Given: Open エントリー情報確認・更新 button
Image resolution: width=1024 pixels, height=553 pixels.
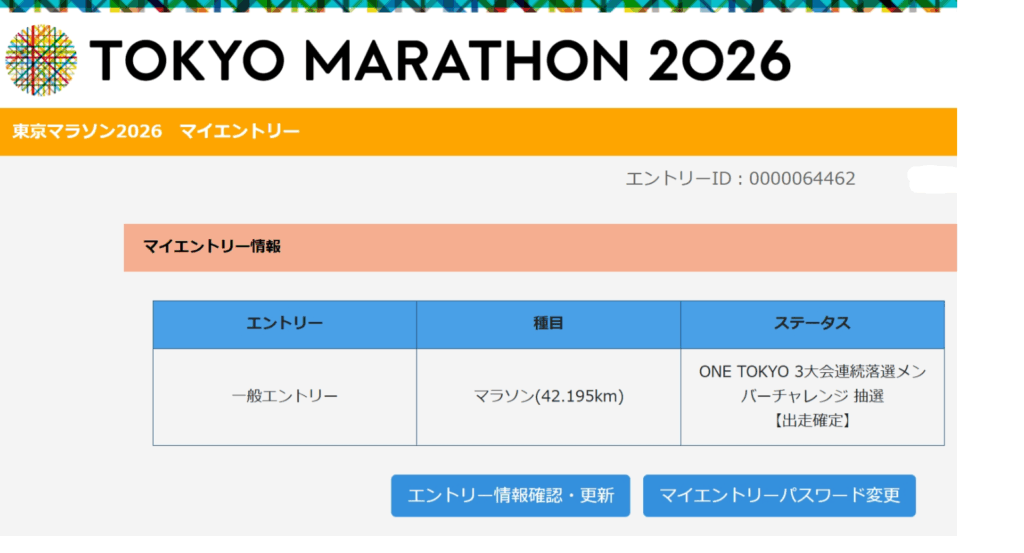Looking at the screenshot, I should coord(510,495).
